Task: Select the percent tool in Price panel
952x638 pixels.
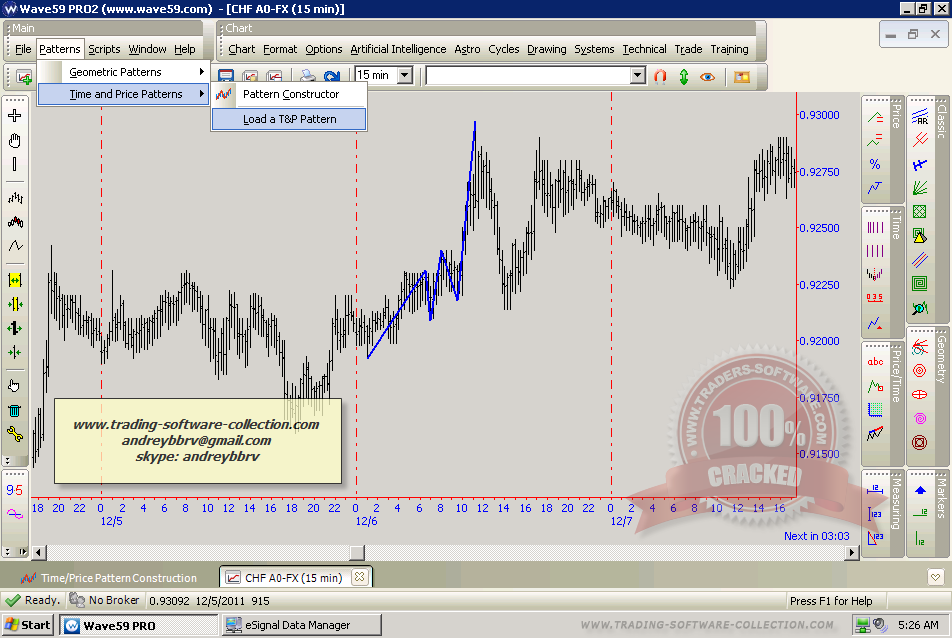Action: [x=875, y=164]
